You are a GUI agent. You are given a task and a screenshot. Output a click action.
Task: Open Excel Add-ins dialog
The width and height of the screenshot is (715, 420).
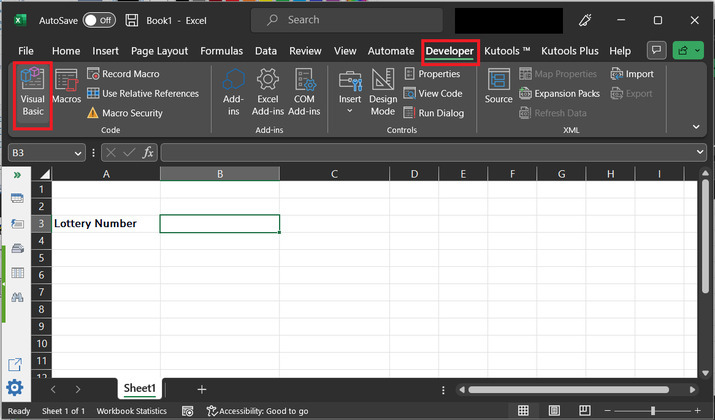[267, 92]
